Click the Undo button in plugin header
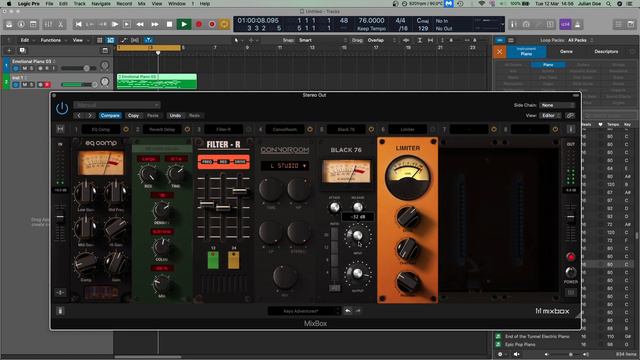 pos(175,116)
